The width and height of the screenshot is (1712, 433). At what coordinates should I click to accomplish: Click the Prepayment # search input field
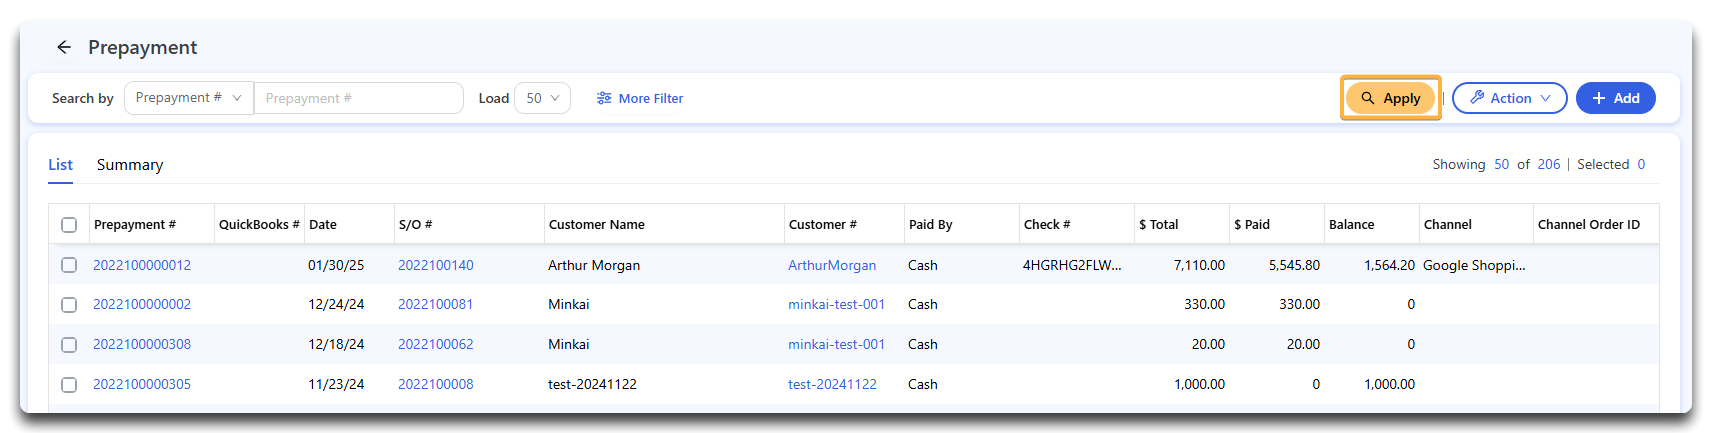(x=358, y=98)
